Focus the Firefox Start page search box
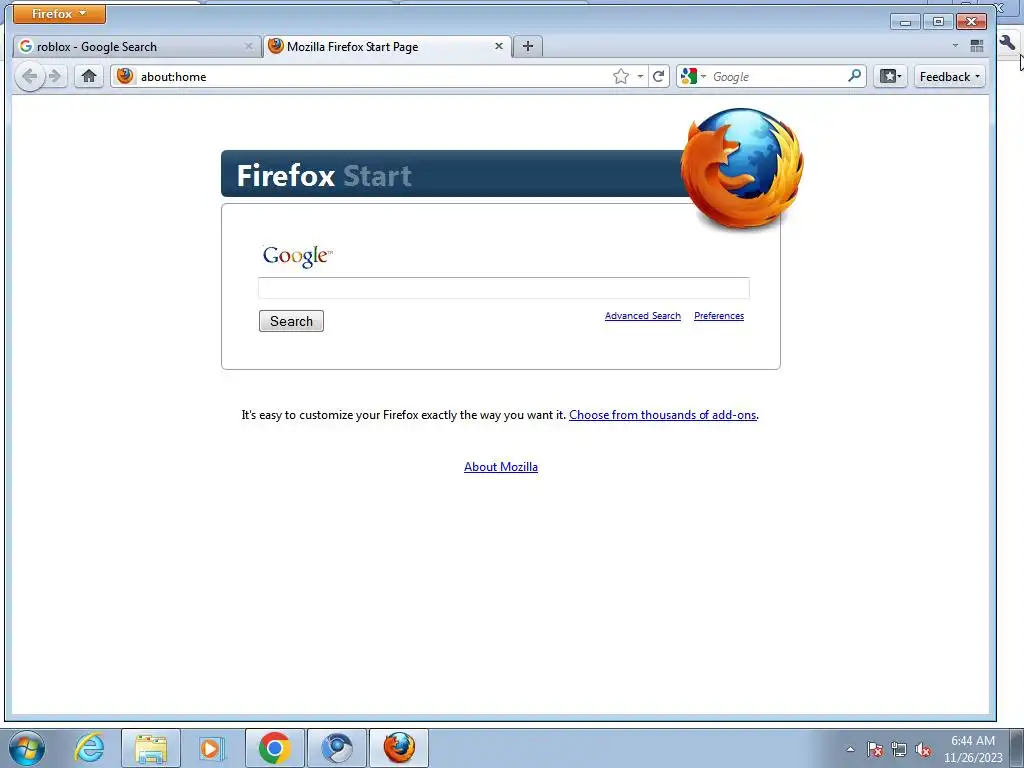Image resolution: width=1024 pixels, height=768 pixels. tap(504, 288)
